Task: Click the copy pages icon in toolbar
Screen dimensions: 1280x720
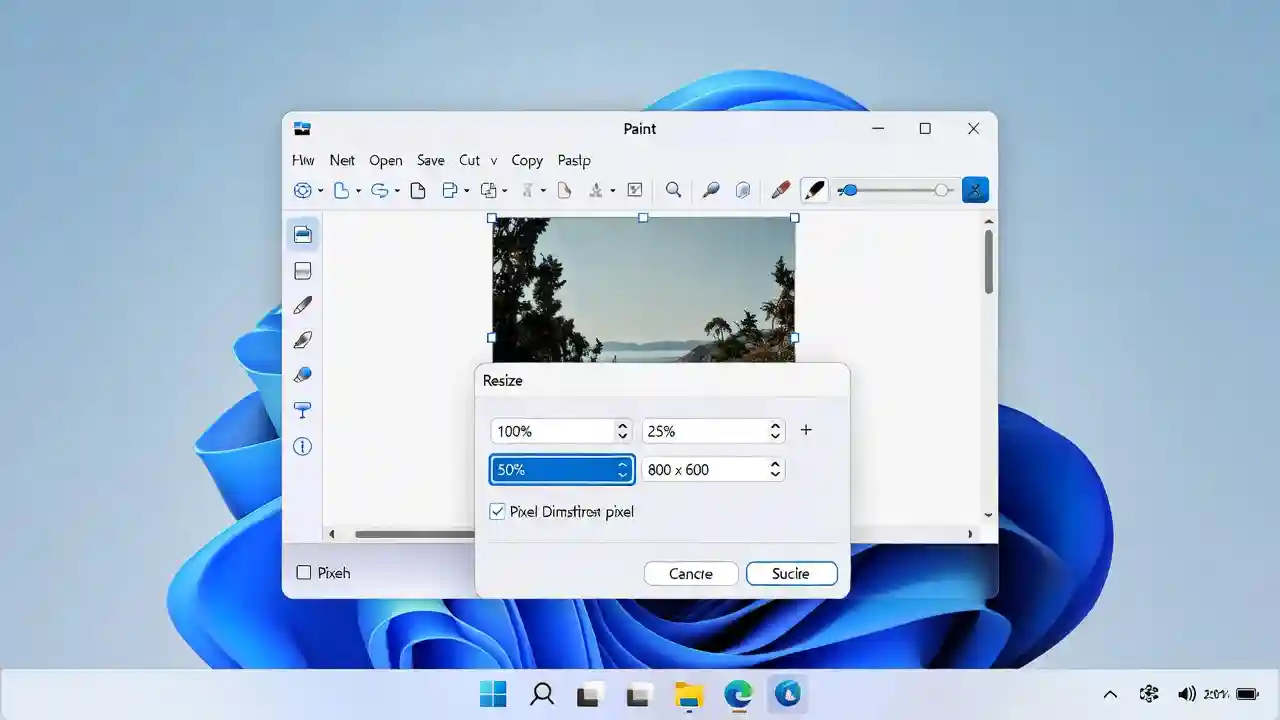Action: point(488,190)
